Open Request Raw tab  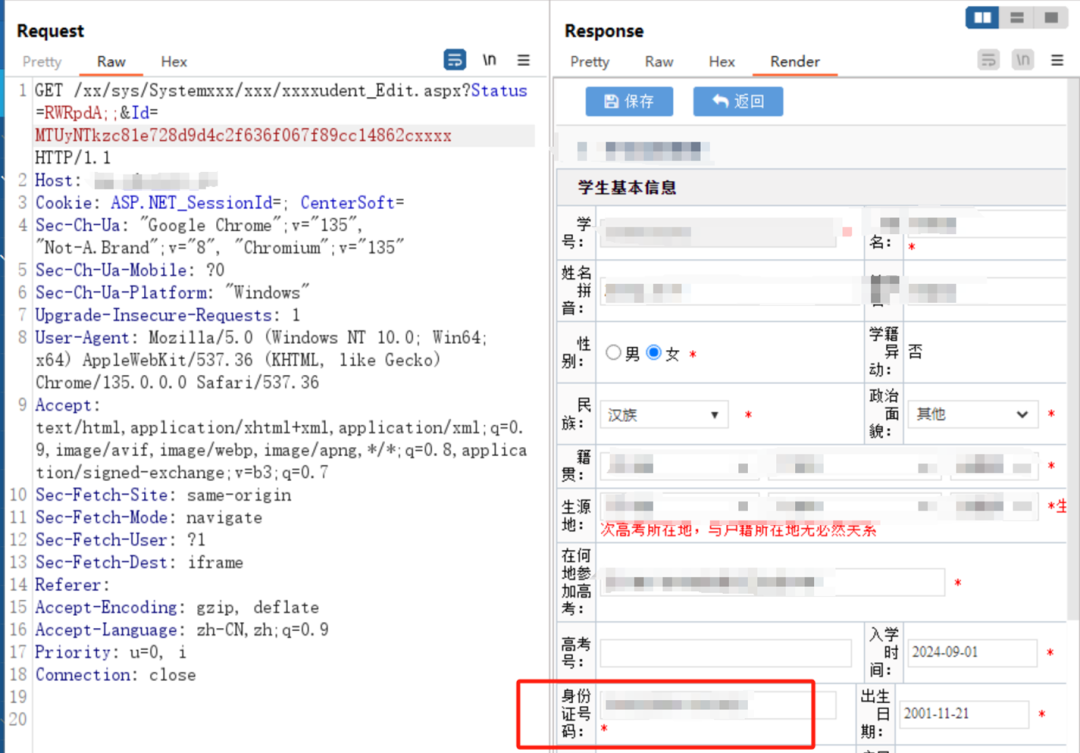pyautogui.click(x=111, y=61)
